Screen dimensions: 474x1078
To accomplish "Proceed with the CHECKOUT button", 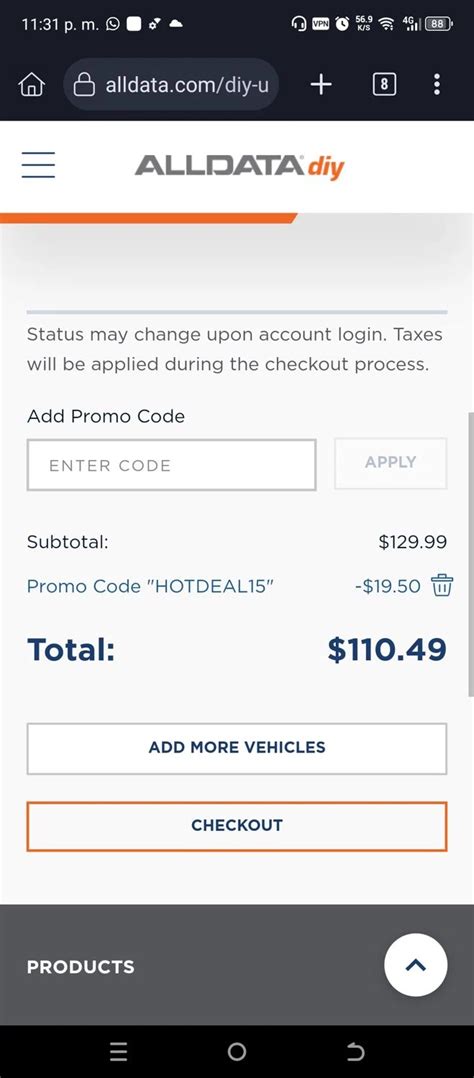I will pos(237,826).
